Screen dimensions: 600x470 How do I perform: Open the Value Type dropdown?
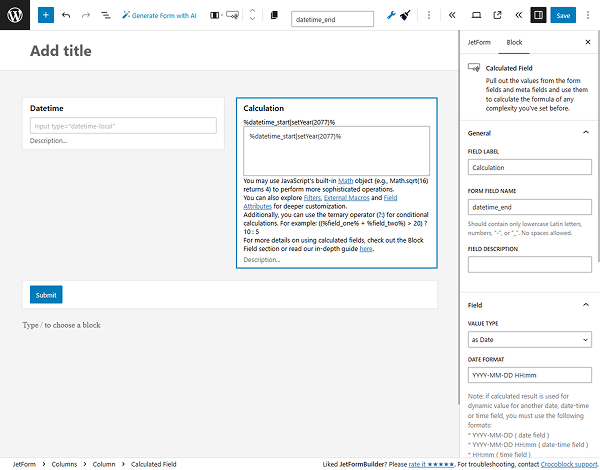tap(530, 341)
